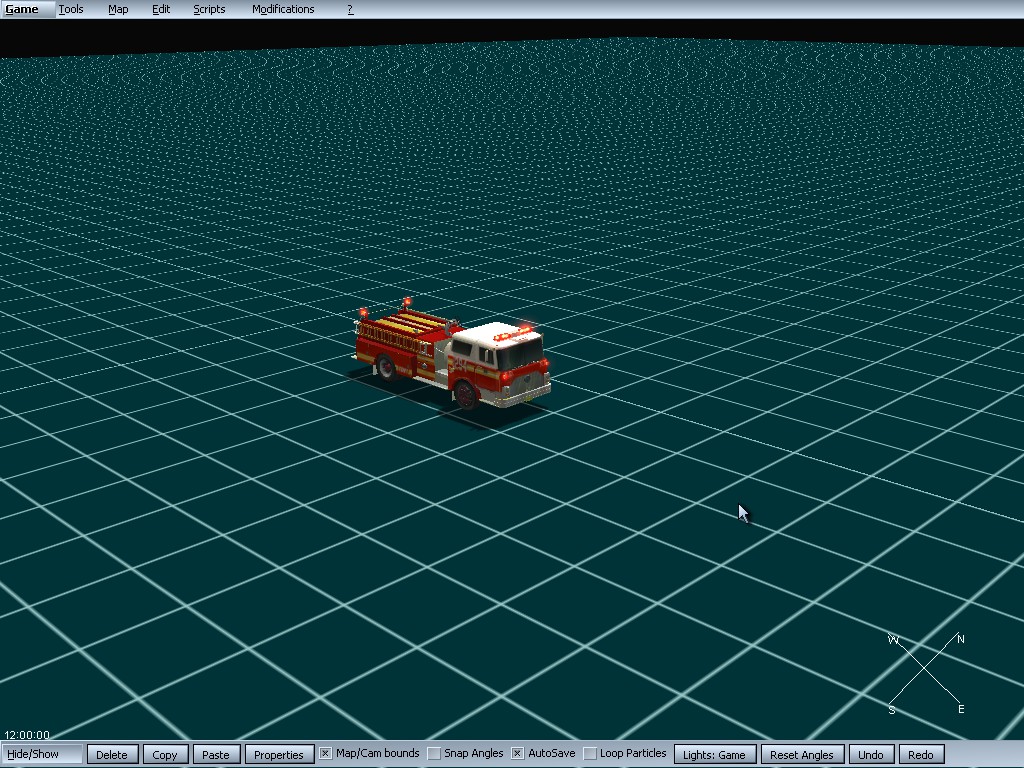
Task: Click the Reset Angles button
Action: coord(802,754)
